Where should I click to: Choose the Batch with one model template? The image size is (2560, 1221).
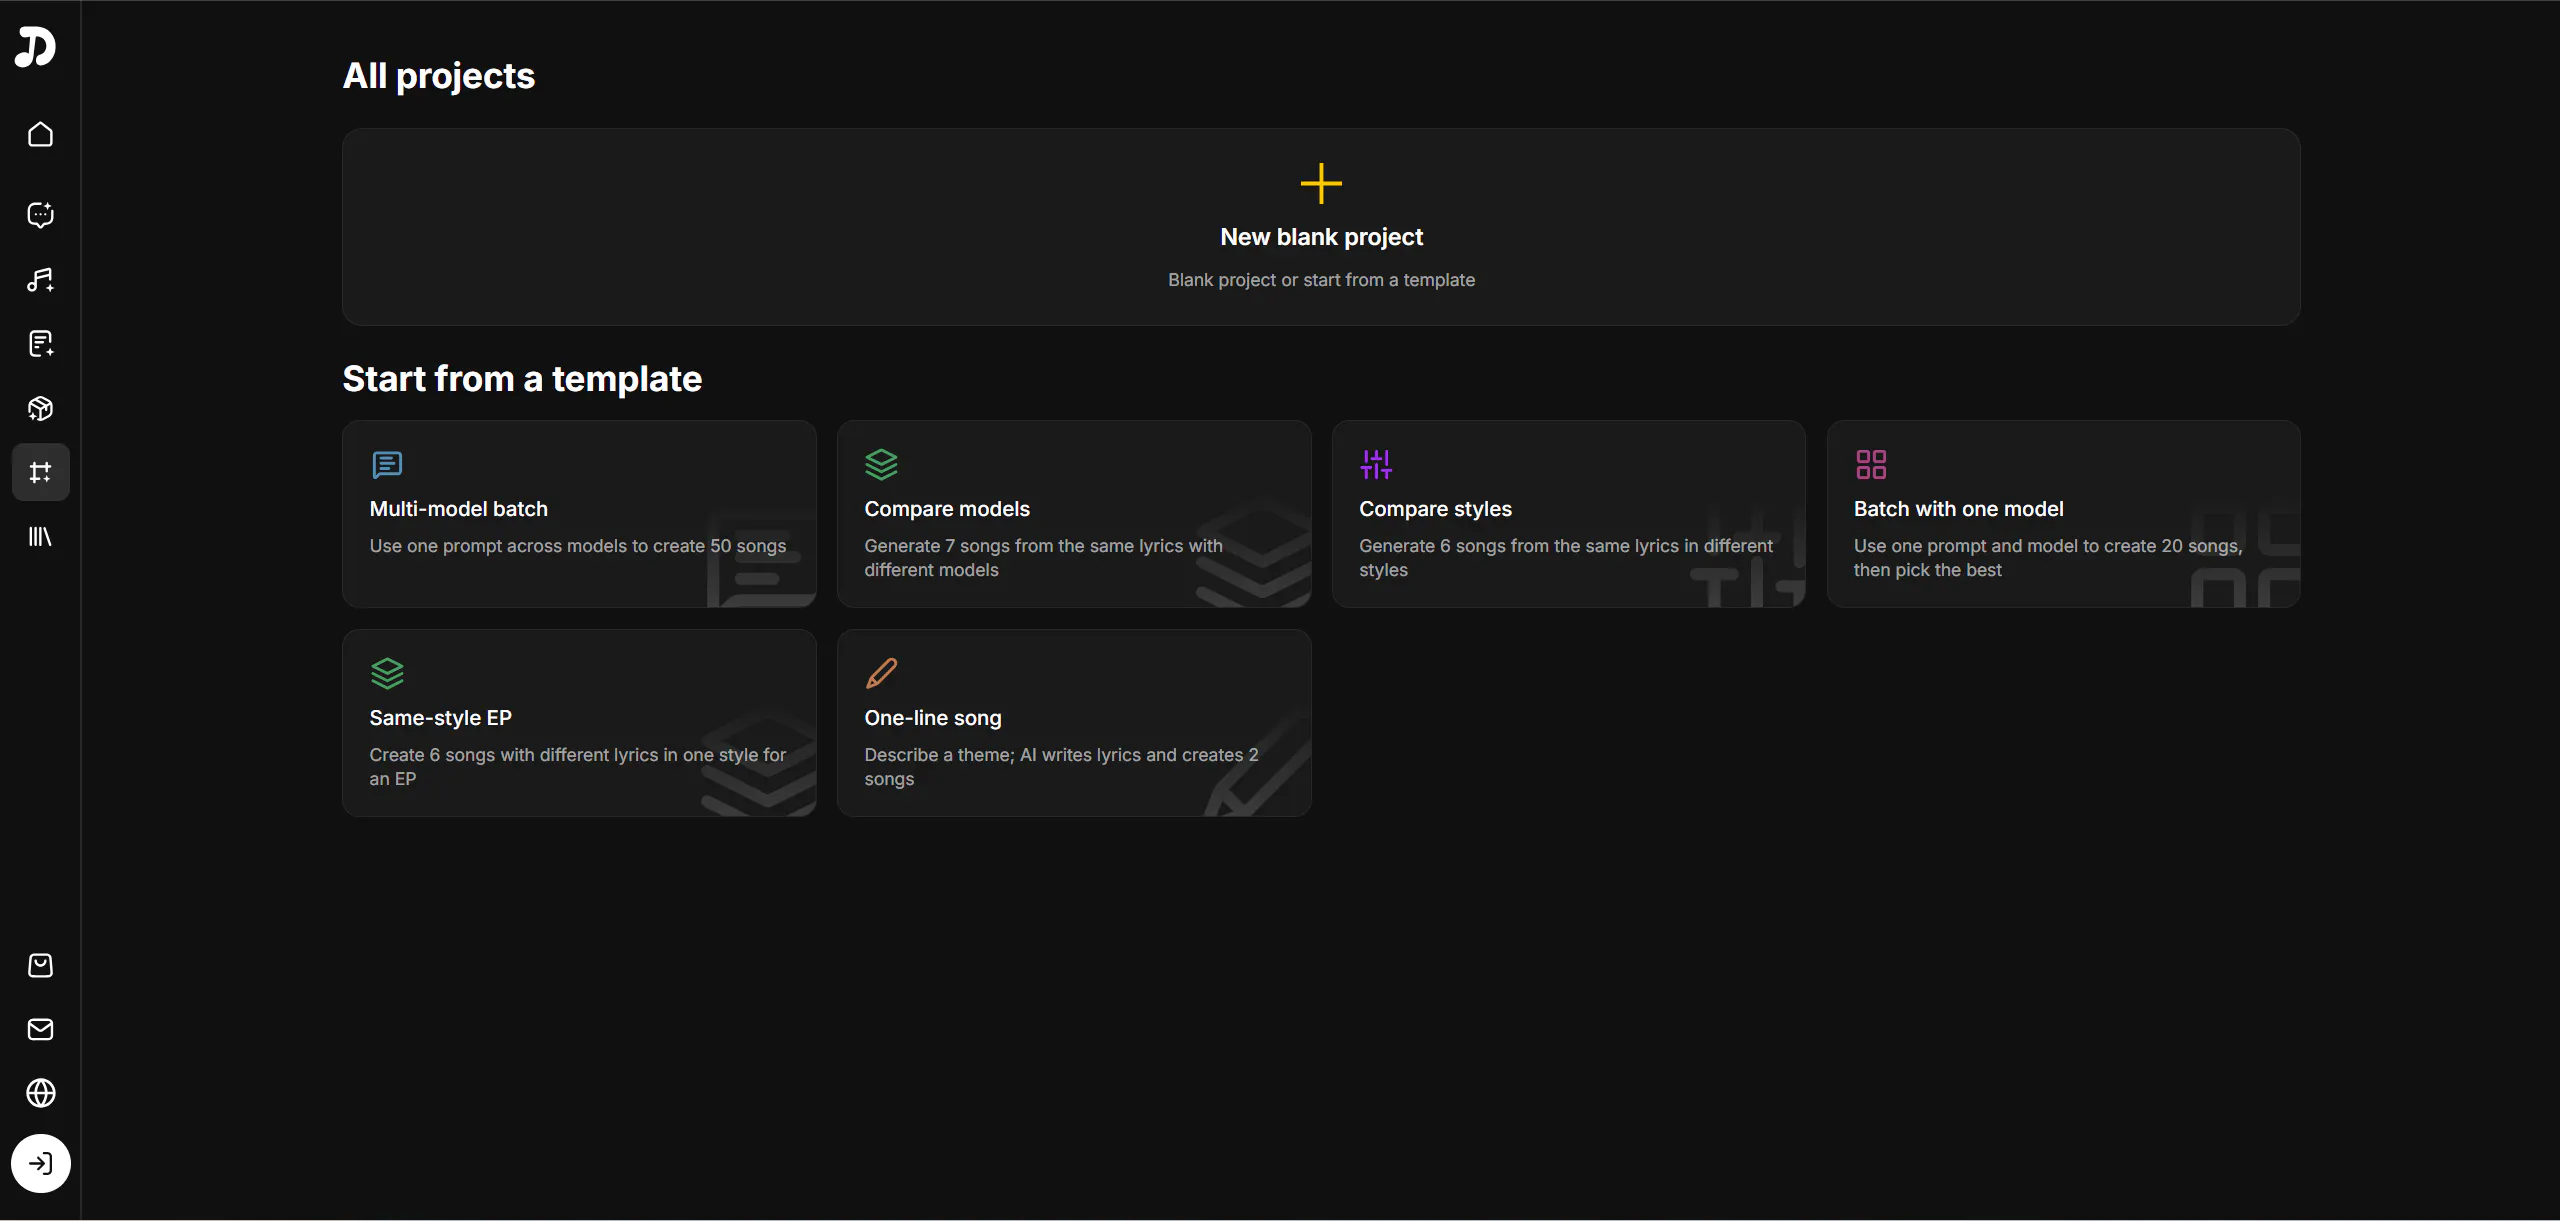(x=2063, y=514)
